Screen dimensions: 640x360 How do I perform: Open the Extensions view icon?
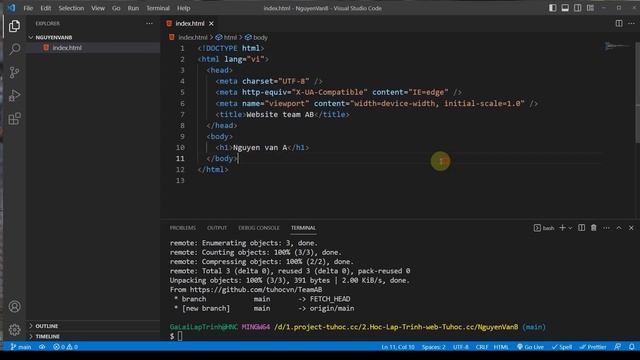pos(14,119)
